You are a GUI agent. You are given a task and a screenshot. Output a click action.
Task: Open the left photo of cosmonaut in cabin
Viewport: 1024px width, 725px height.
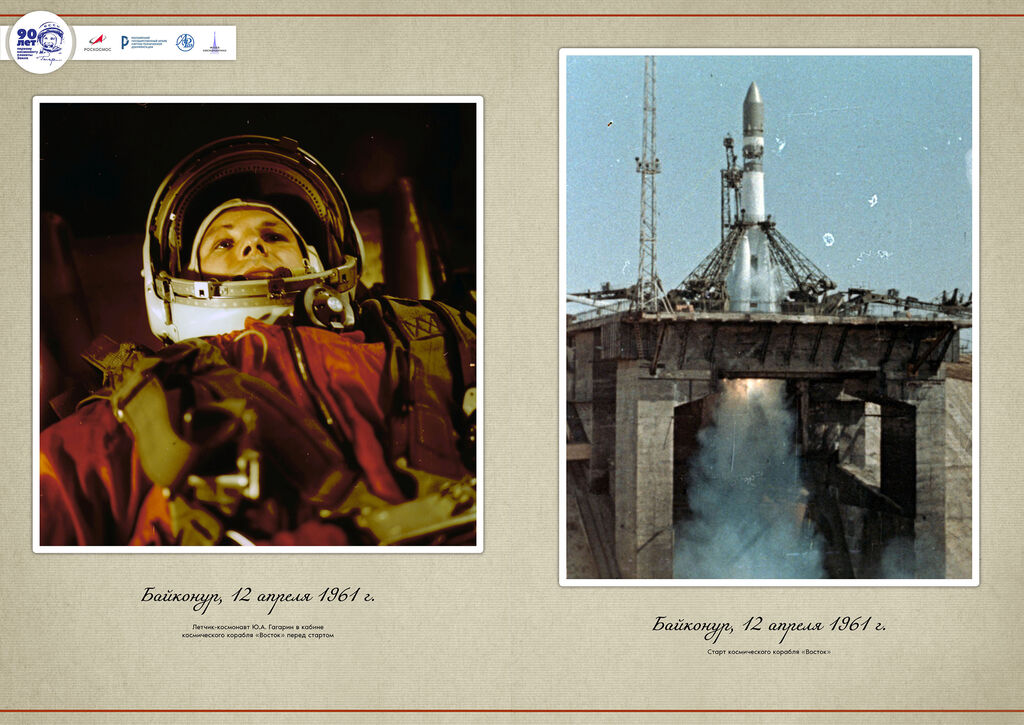click(257, 324)
